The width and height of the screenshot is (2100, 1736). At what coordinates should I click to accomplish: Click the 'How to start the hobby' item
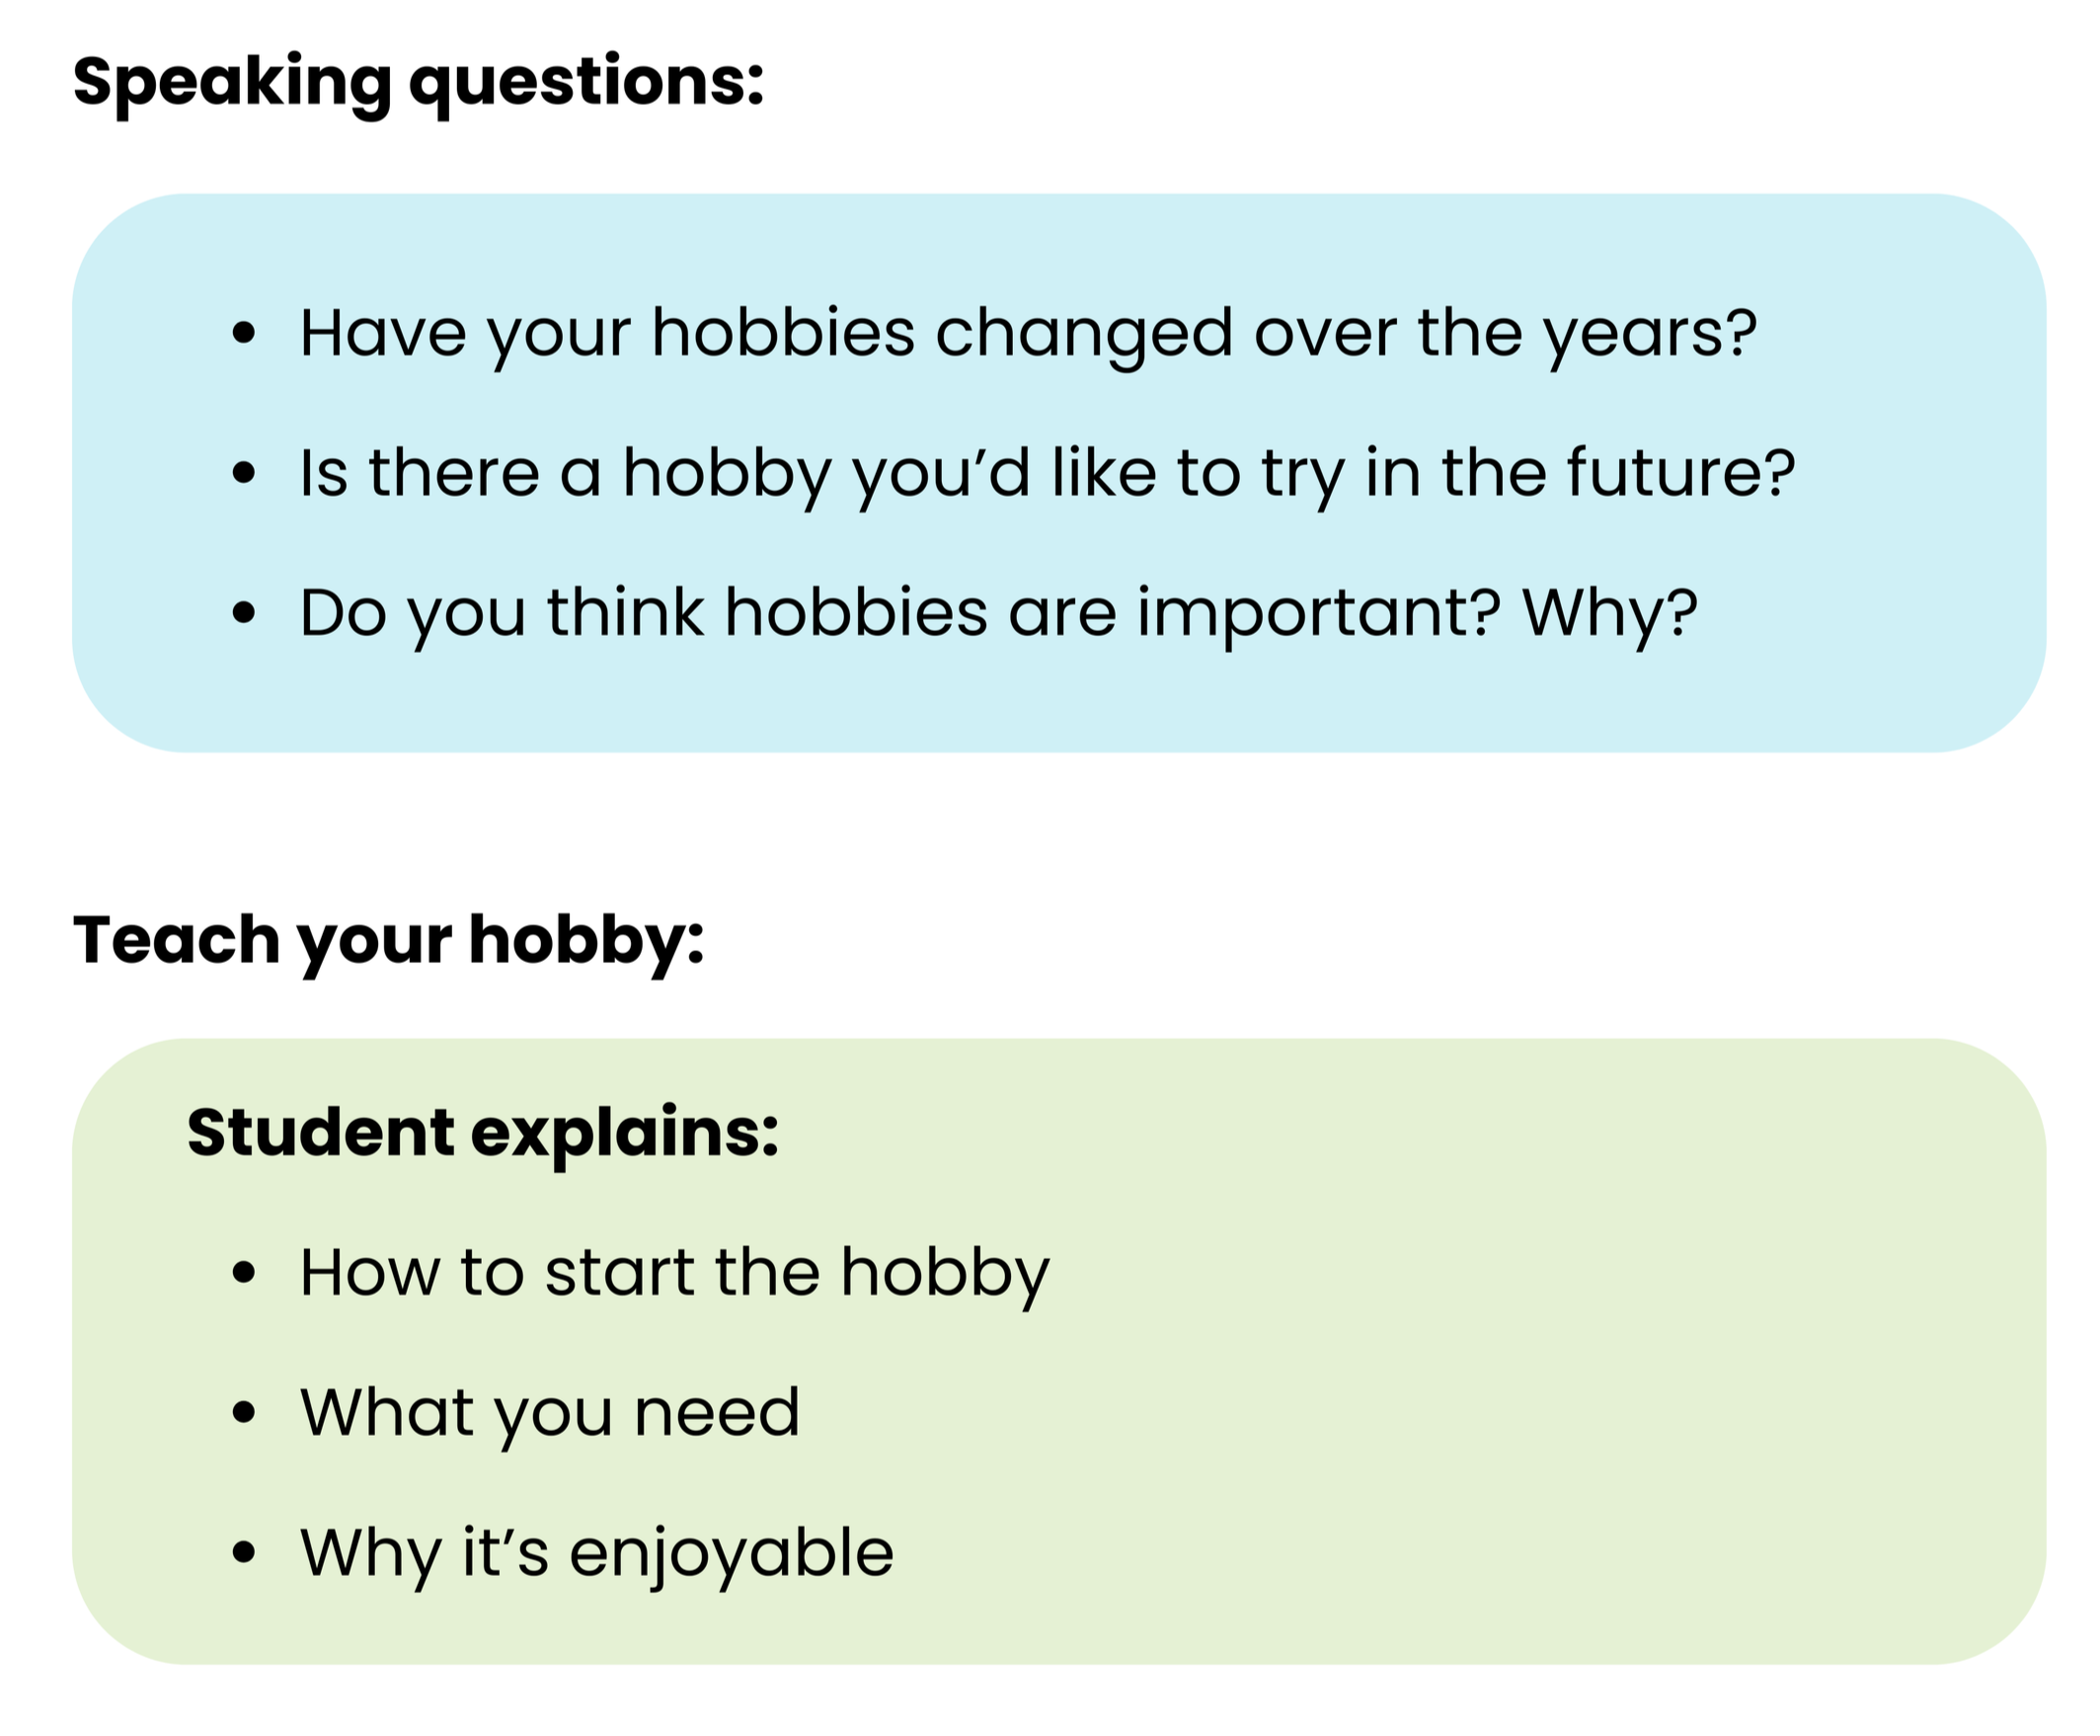(675, 1275)
